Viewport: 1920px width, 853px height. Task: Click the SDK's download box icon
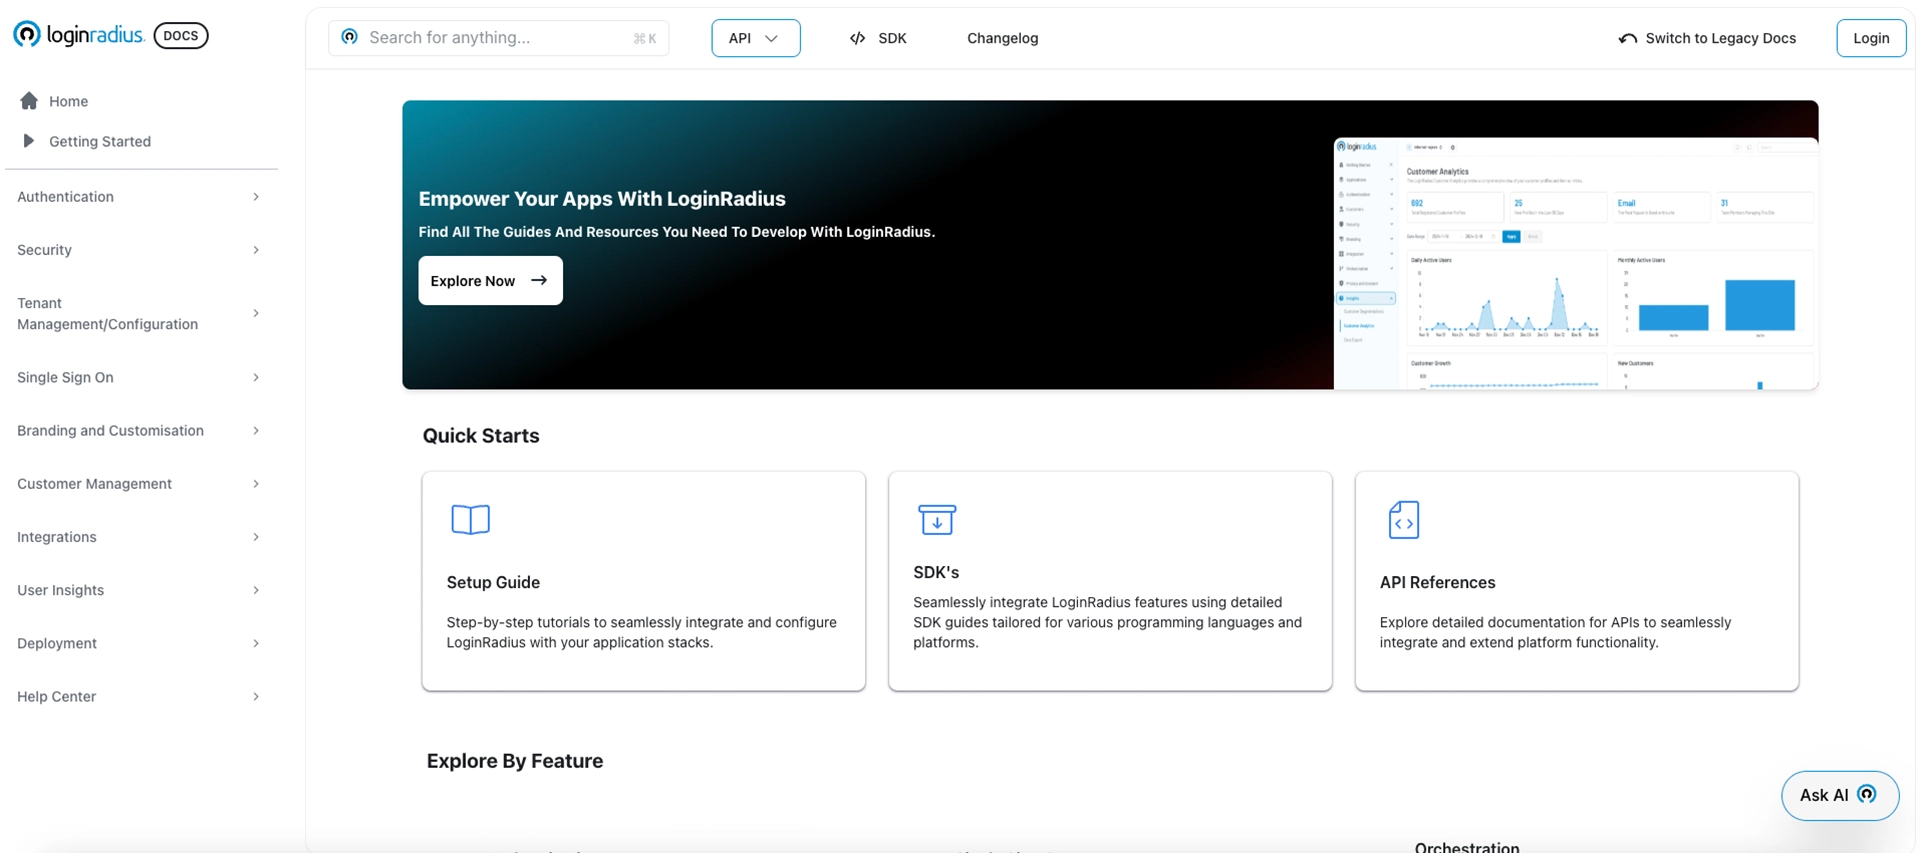937,519
